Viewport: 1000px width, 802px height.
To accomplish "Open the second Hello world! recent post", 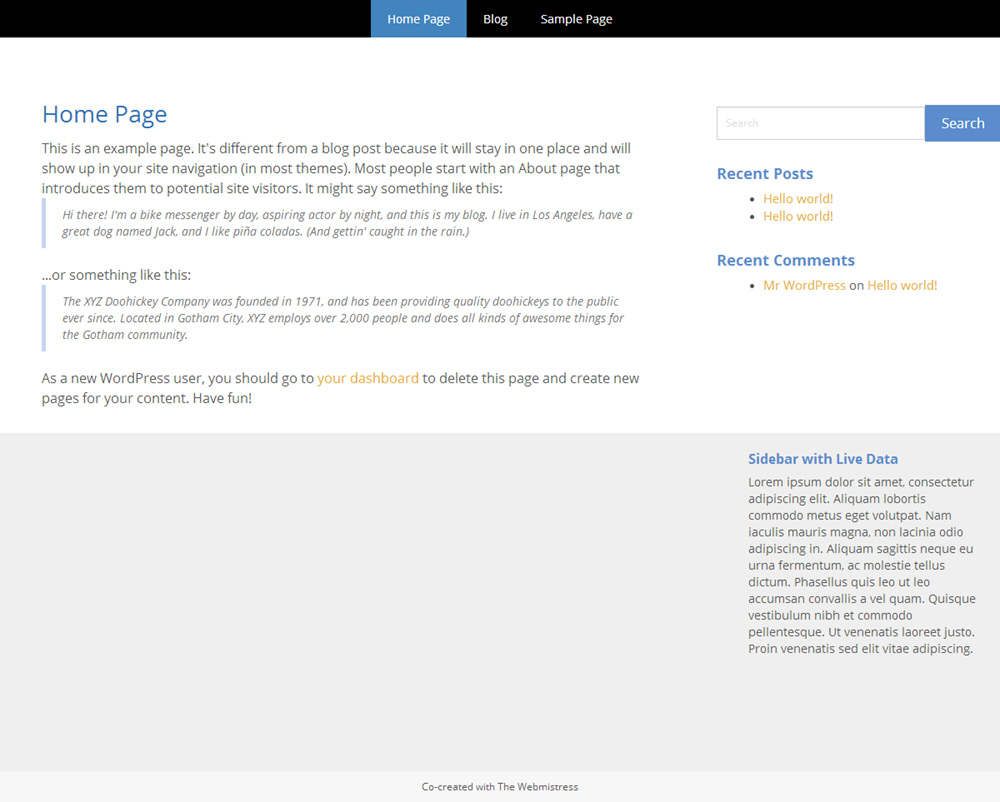I will [797, 216].
